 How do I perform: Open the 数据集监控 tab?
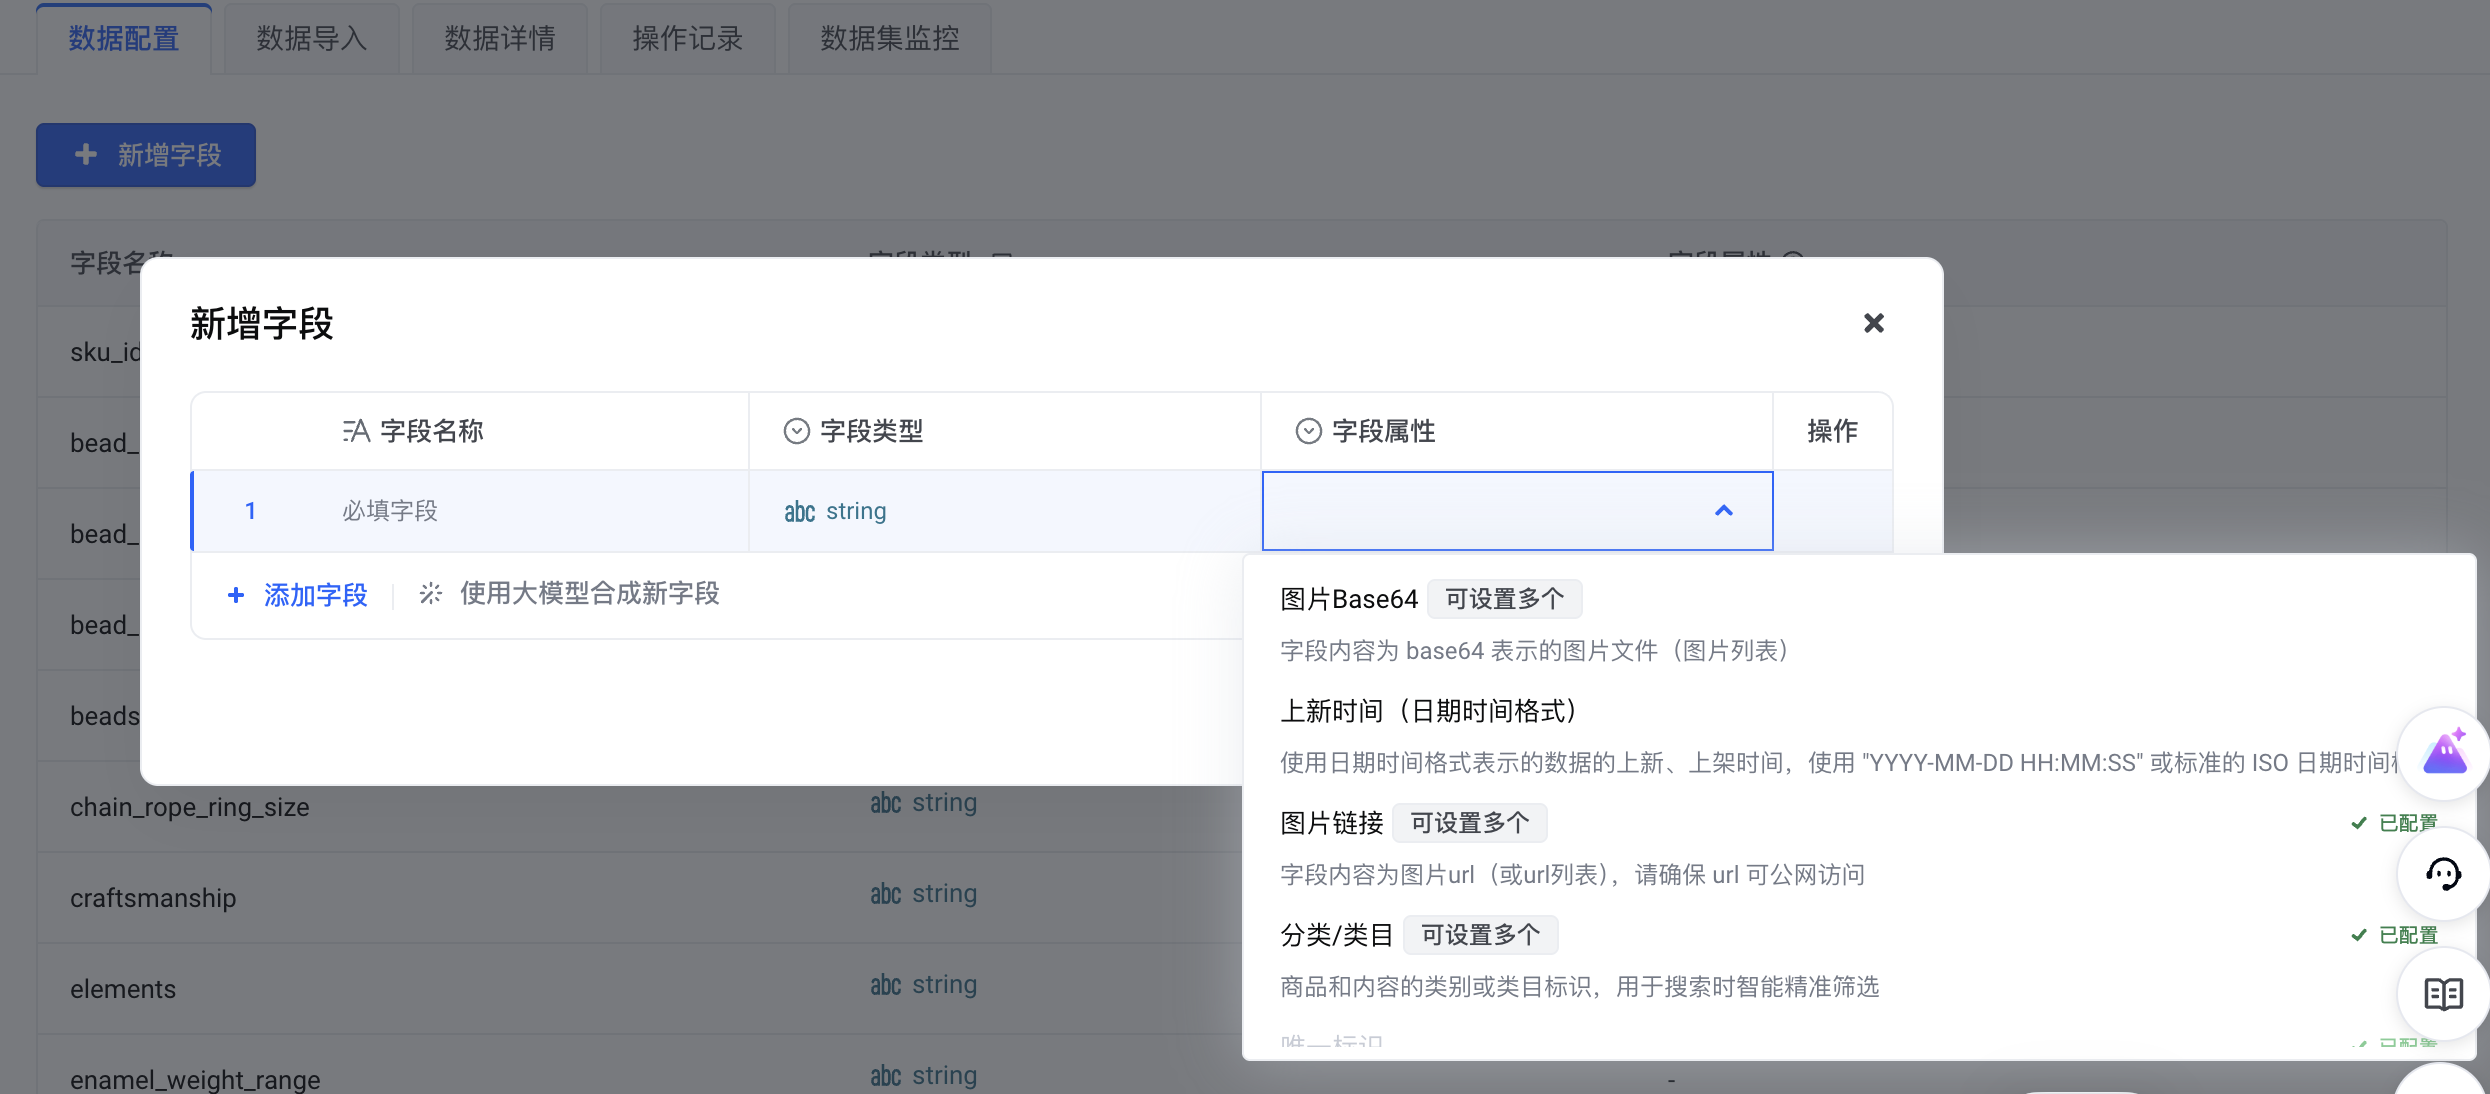(x=889, y=38)
